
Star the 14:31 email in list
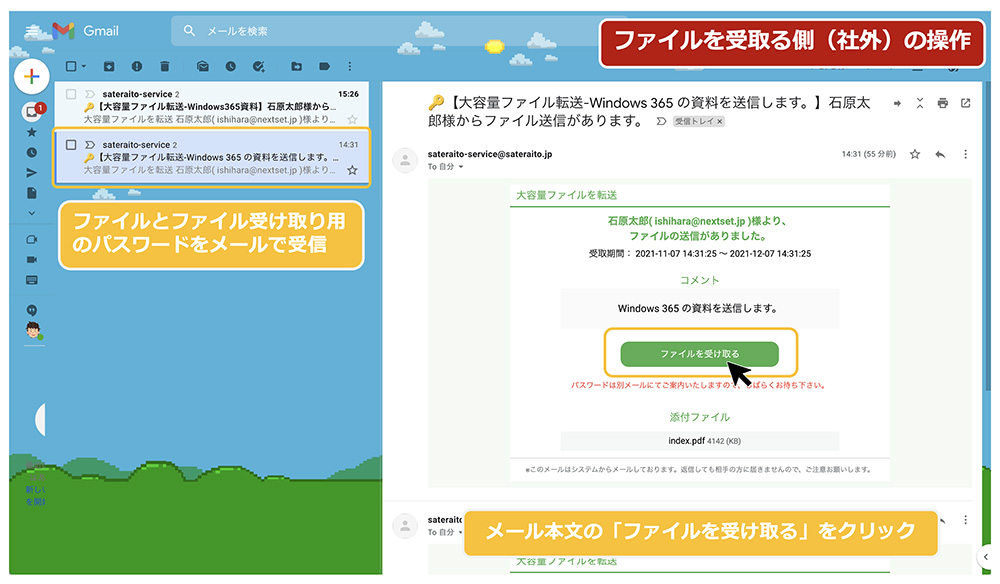tap(352, 170)
